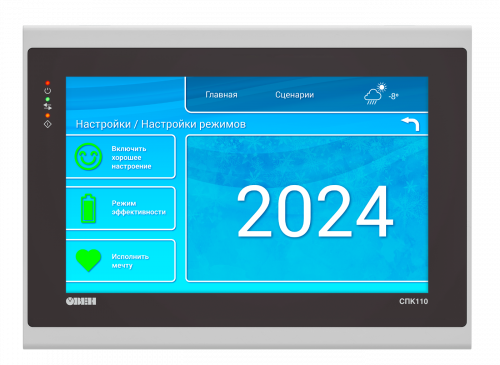
Task: Click the data exchange arrows icon on bezel
Action: pos(48,106)
